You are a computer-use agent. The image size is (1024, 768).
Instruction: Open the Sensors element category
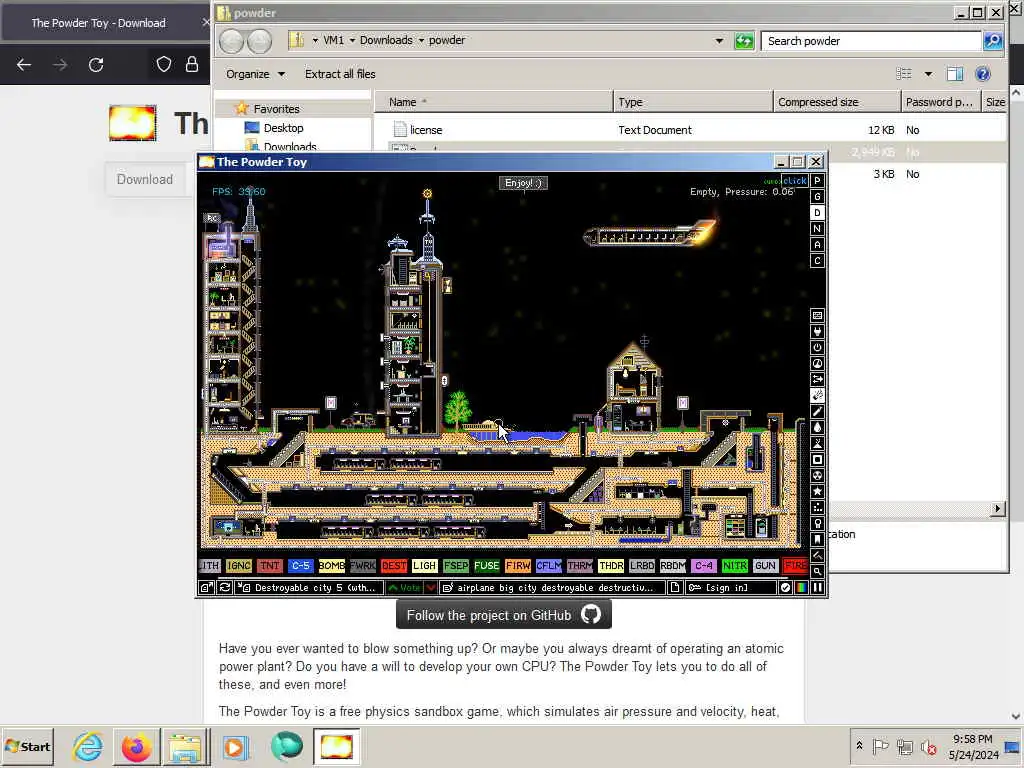click(x=817, y=364)
